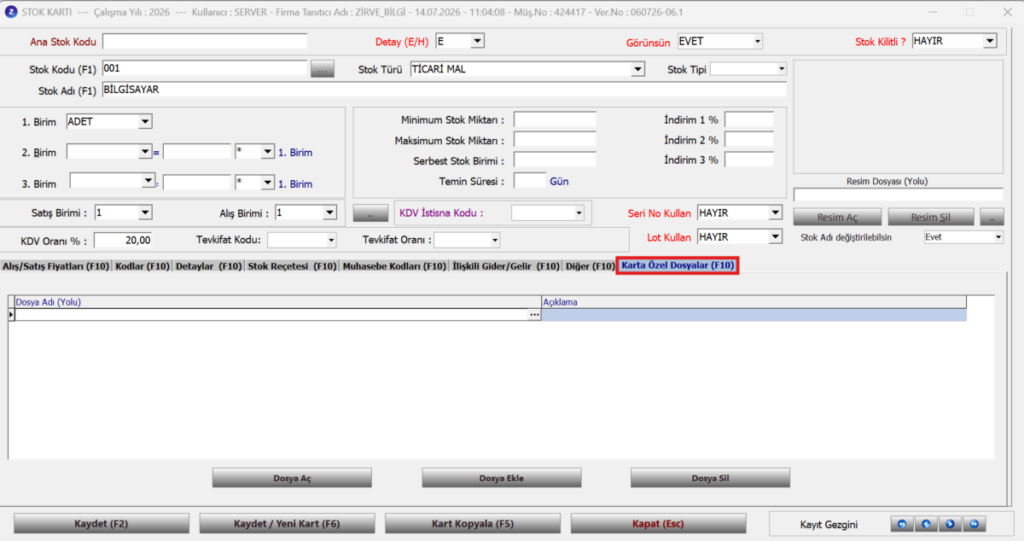
Task: Click Açıklama cell in file grid
Action: 754,315
